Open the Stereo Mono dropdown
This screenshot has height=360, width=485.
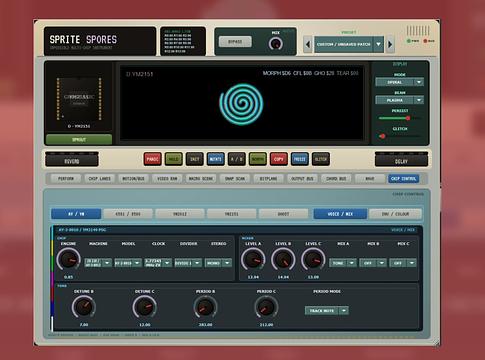point(218,263)
